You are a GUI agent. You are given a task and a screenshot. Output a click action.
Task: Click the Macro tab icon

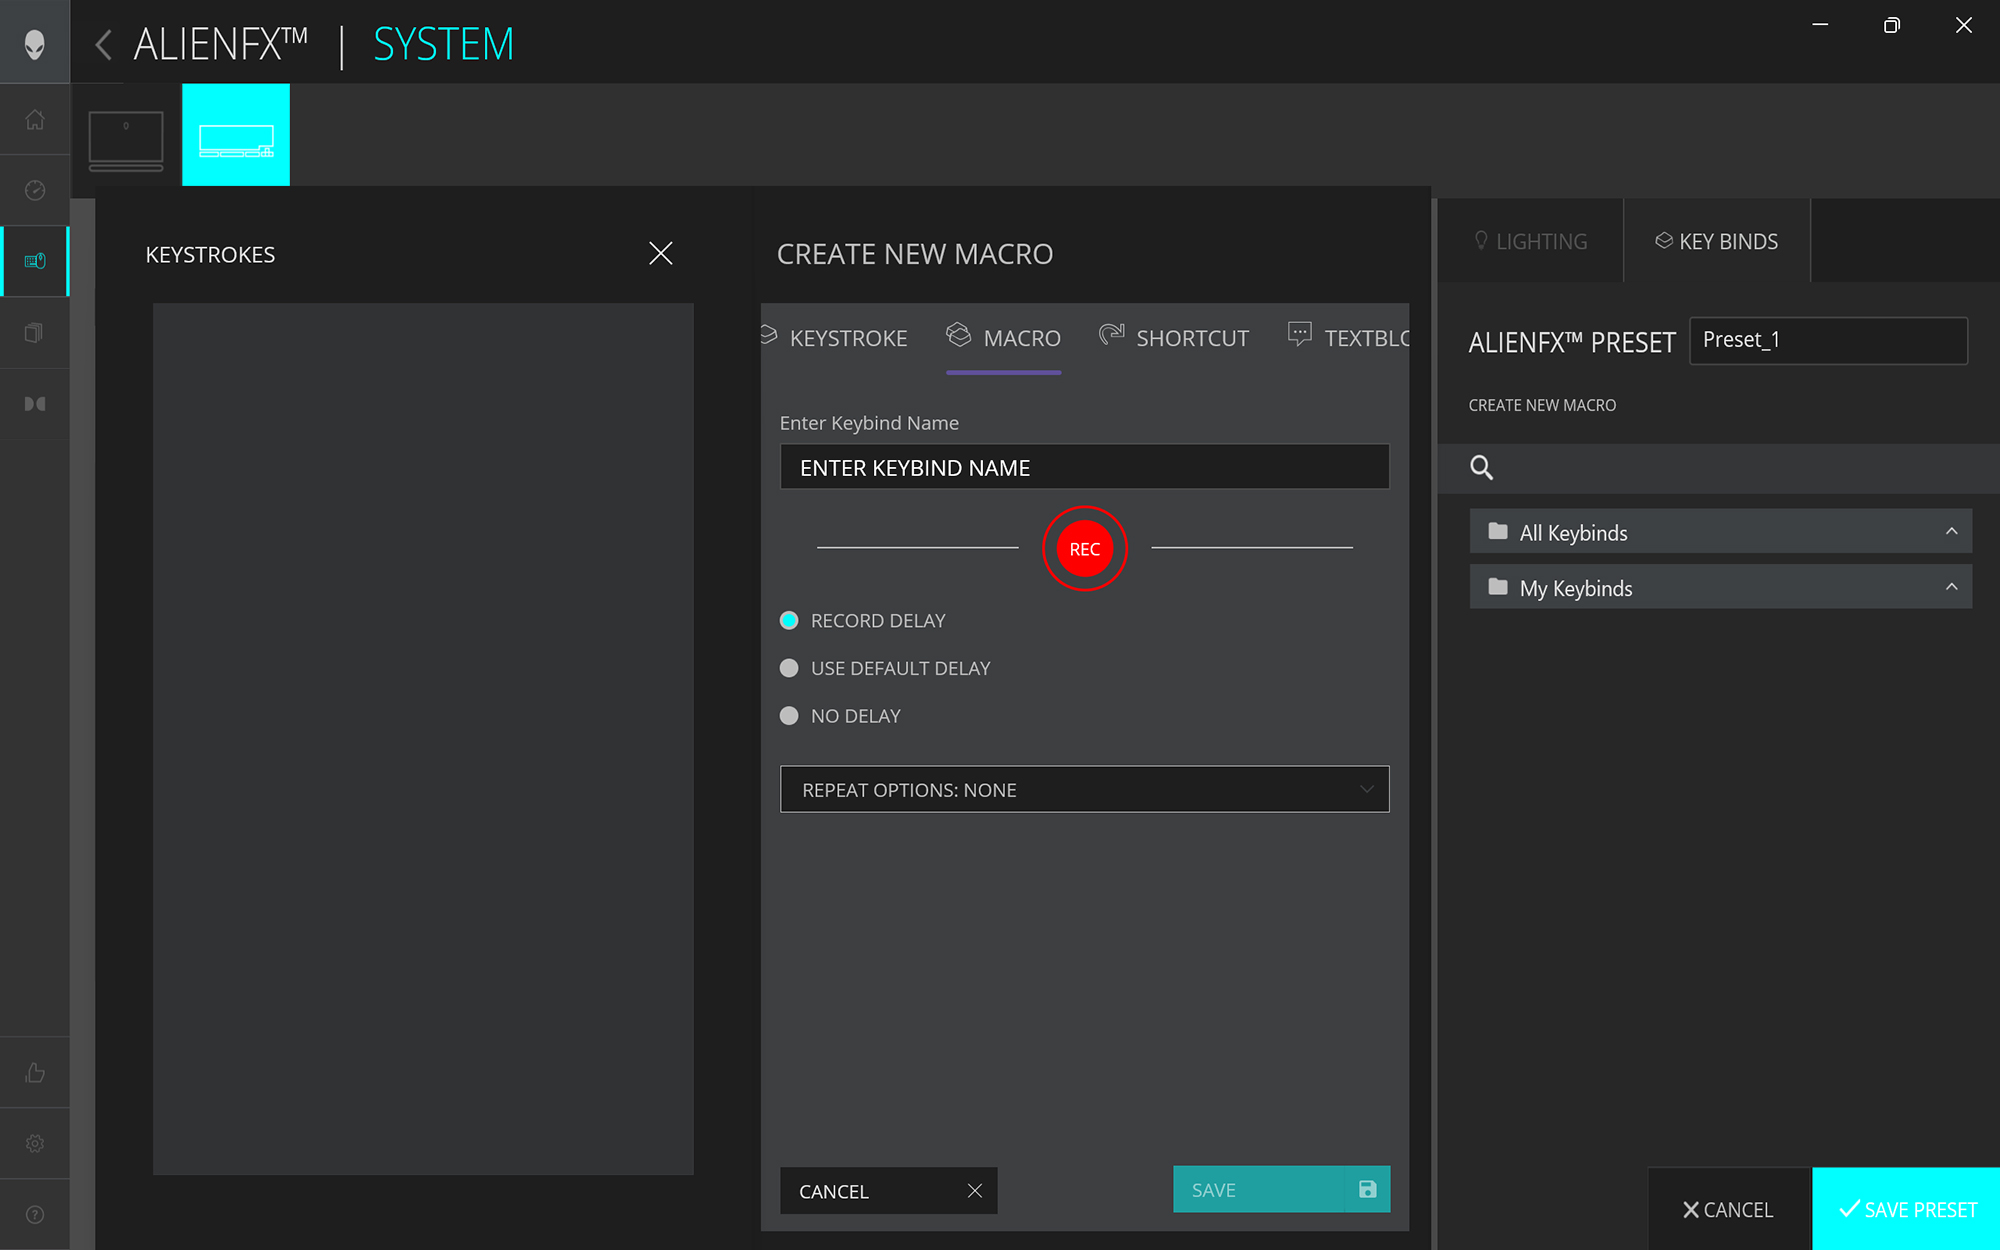pyautogui.click(x=958, y=335)
